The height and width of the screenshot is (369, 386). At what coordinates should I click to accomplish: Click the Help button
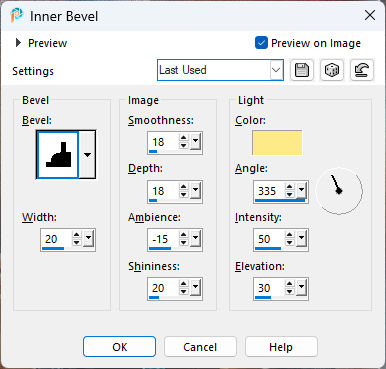tap(281, 347)
